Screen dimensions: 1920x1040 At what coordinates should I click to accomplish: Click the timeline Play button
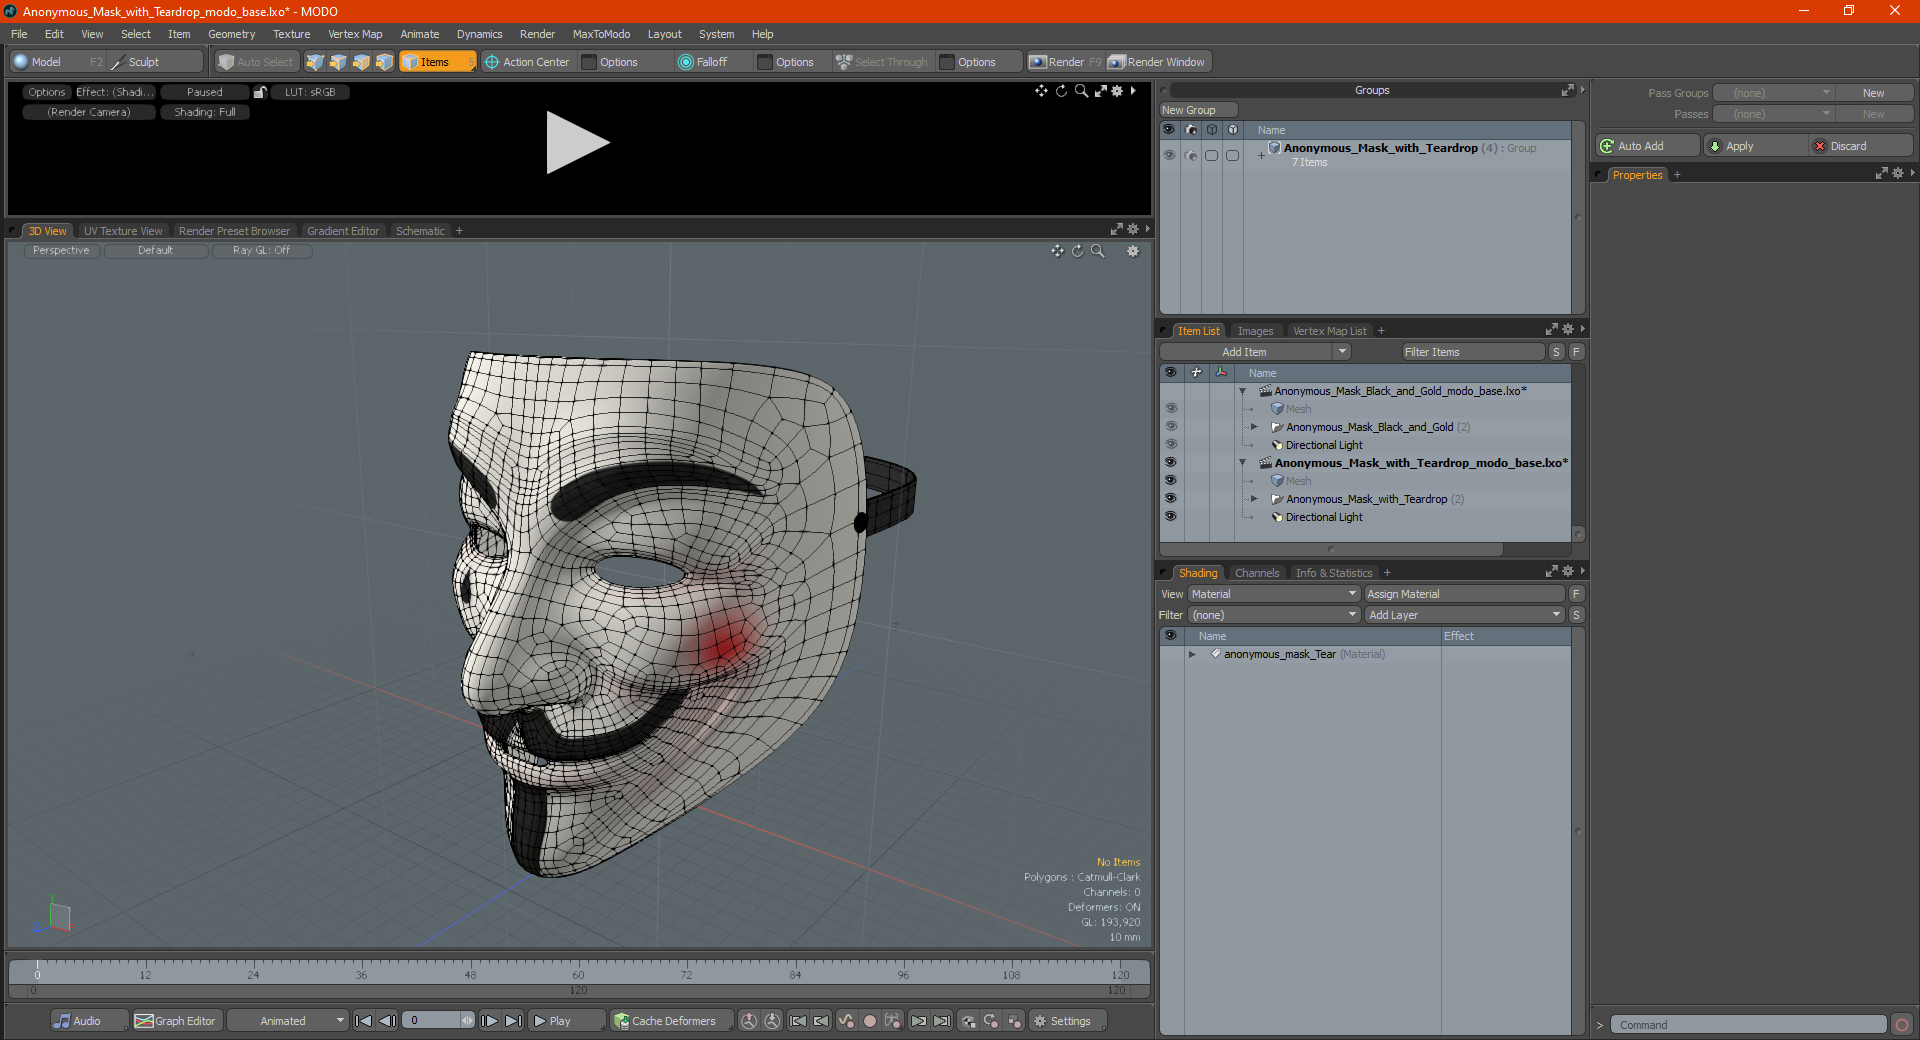click(567, 1021)
